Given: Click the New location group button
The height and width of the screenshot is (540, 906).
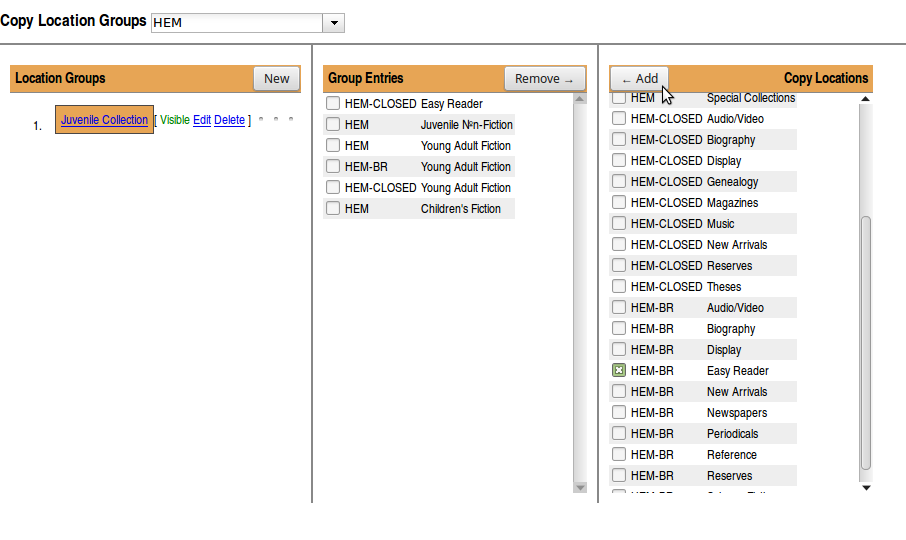Looking at the screenshot, I should click(276, 79).
